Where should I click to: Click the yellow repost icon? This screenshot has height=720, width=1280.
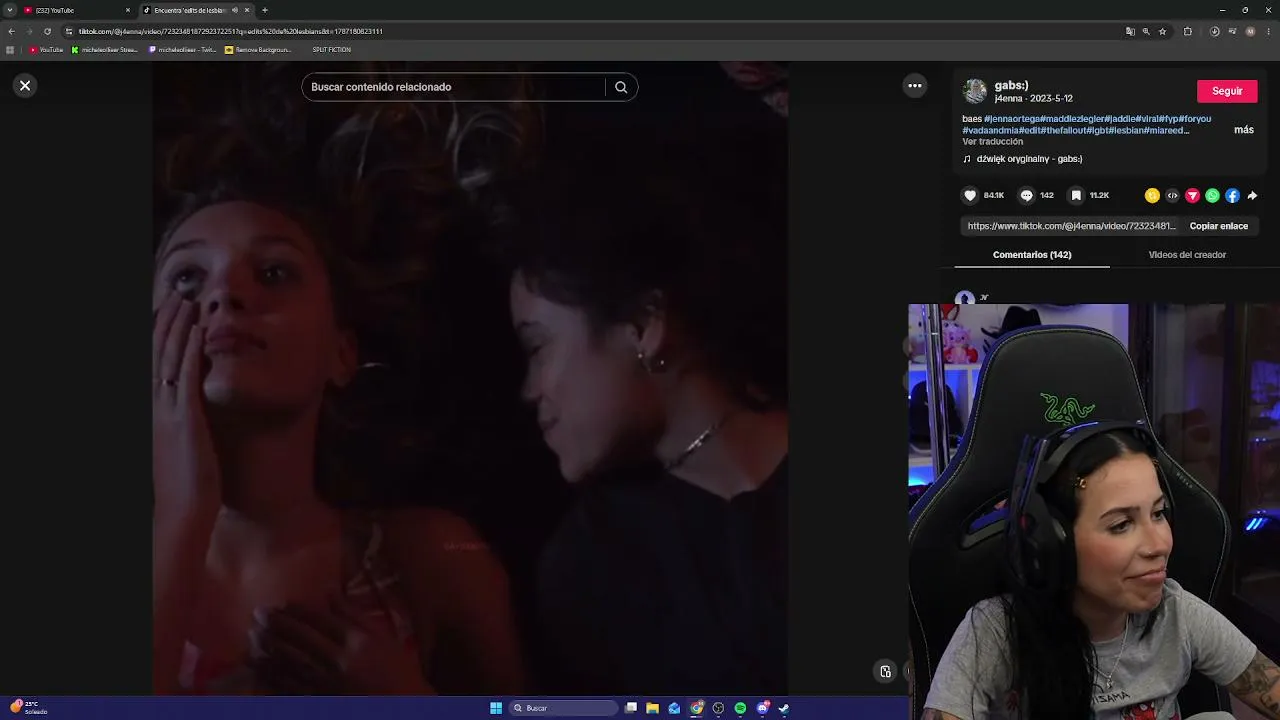click(1152, 196)
